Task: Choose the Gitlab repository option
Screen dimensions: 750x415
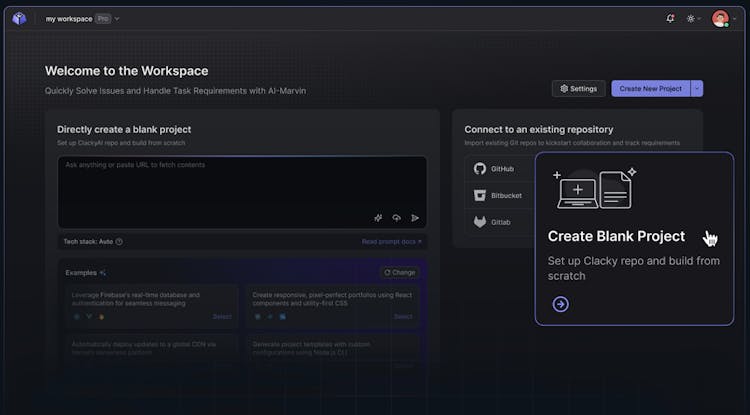Action: coord(494,222)
